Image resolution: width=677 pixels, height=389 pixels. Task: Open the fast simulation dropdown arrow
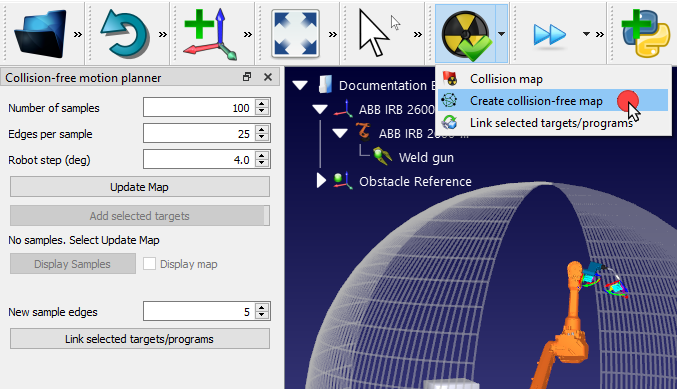click(586, 34)
